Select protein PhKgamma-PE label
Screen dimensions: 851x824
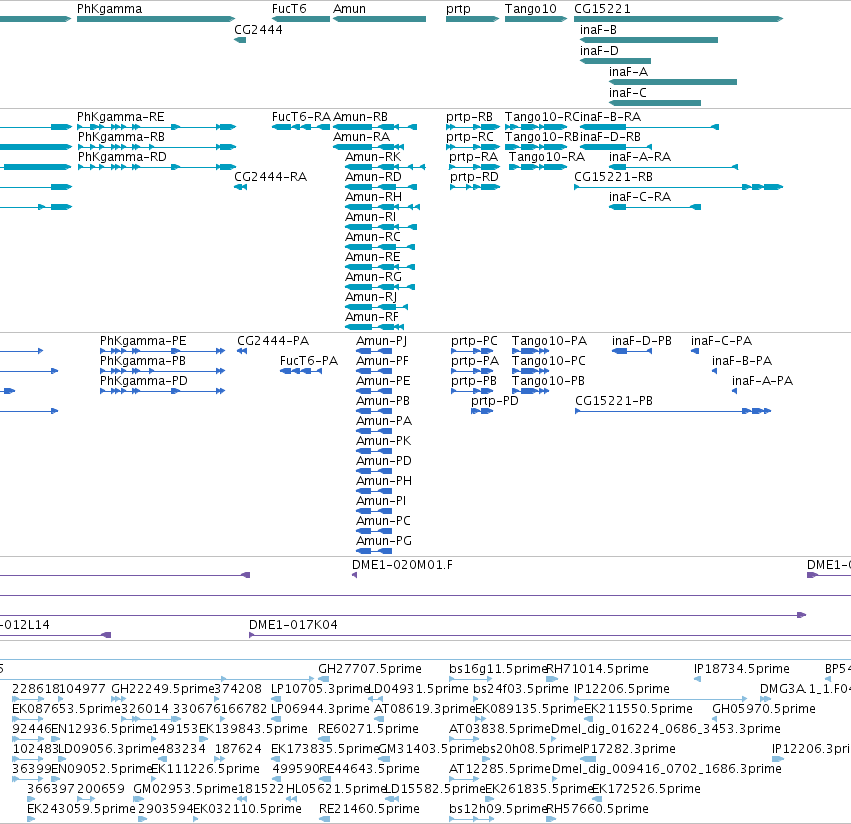point(143,341)
